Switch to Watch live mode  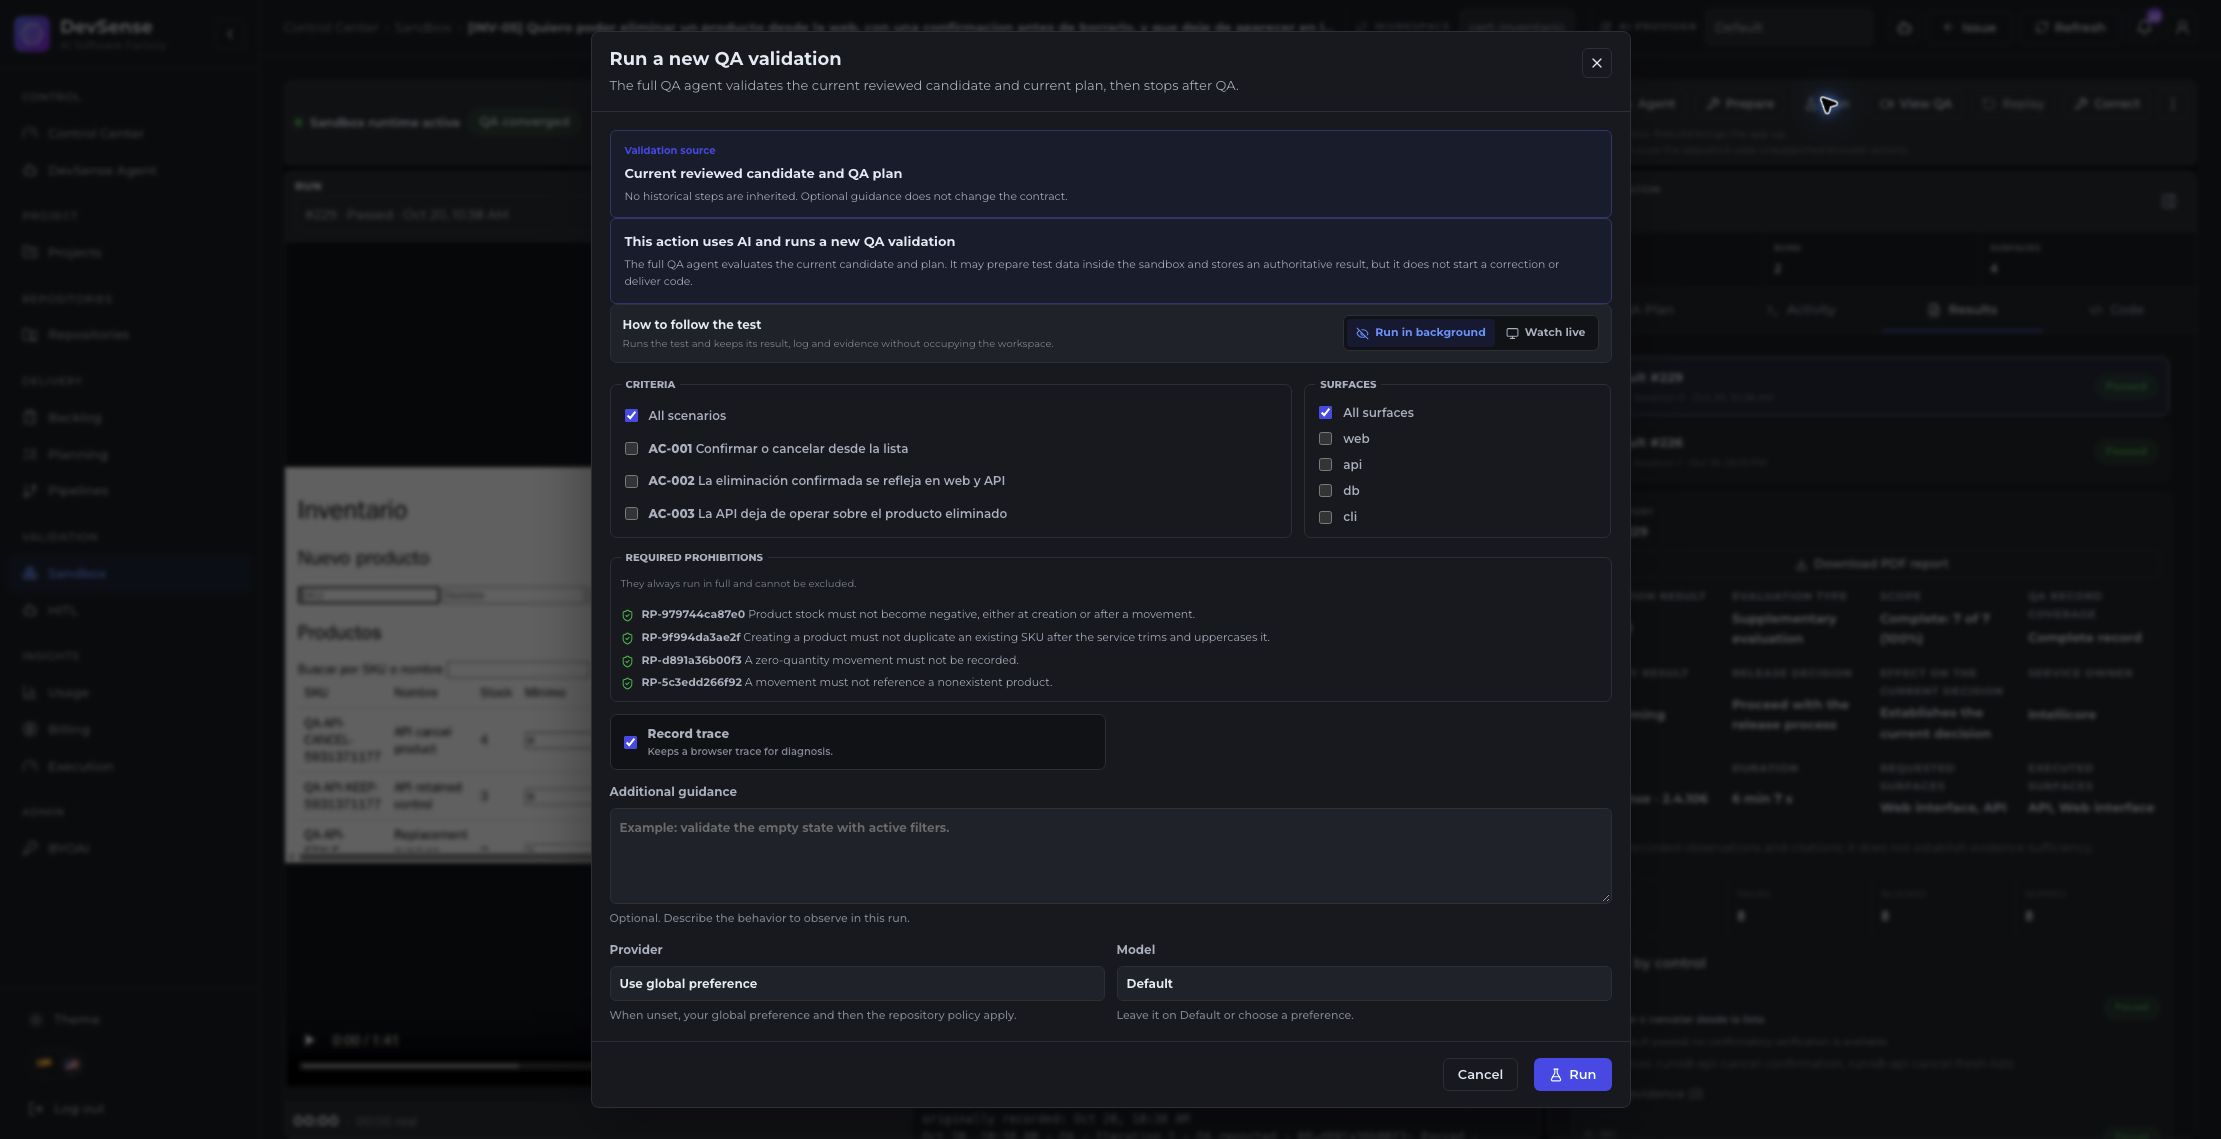1545,333
